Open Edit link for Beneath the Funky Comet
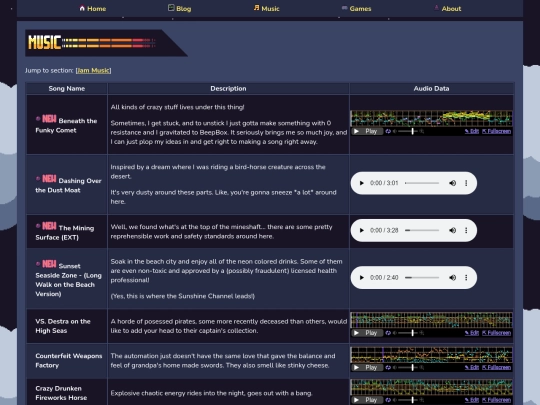Viewport: 540px width, 405px height. pos(471,131)
